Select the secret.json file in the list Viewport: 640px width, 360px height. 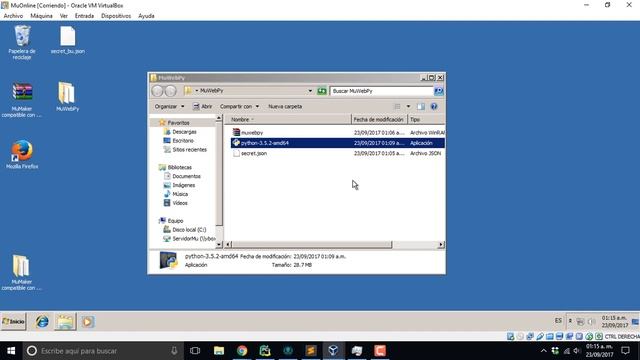pyautogui.click(x=338, y=153)
